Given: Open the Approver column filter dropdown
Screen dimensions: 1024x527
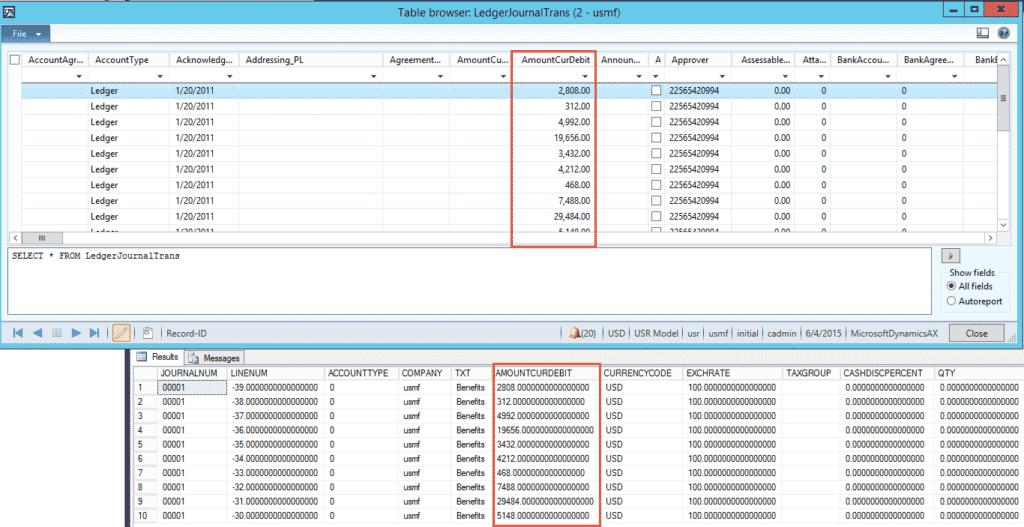Looking at the screenshot, I should point(722,76).
